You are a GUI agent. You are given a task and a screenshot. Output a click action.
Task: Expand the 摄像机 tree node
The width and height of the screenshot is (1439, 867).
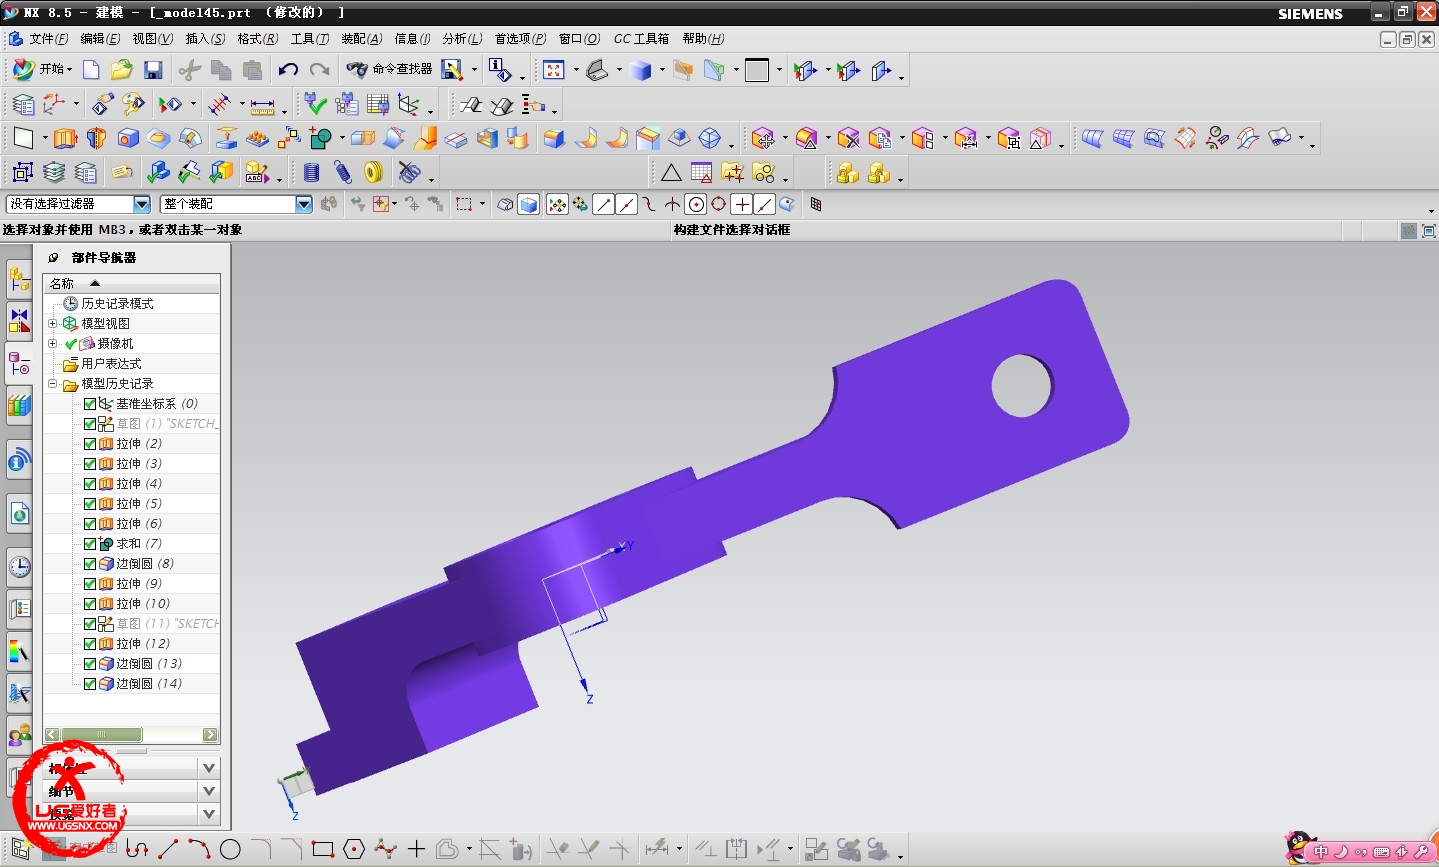(53, 343)
